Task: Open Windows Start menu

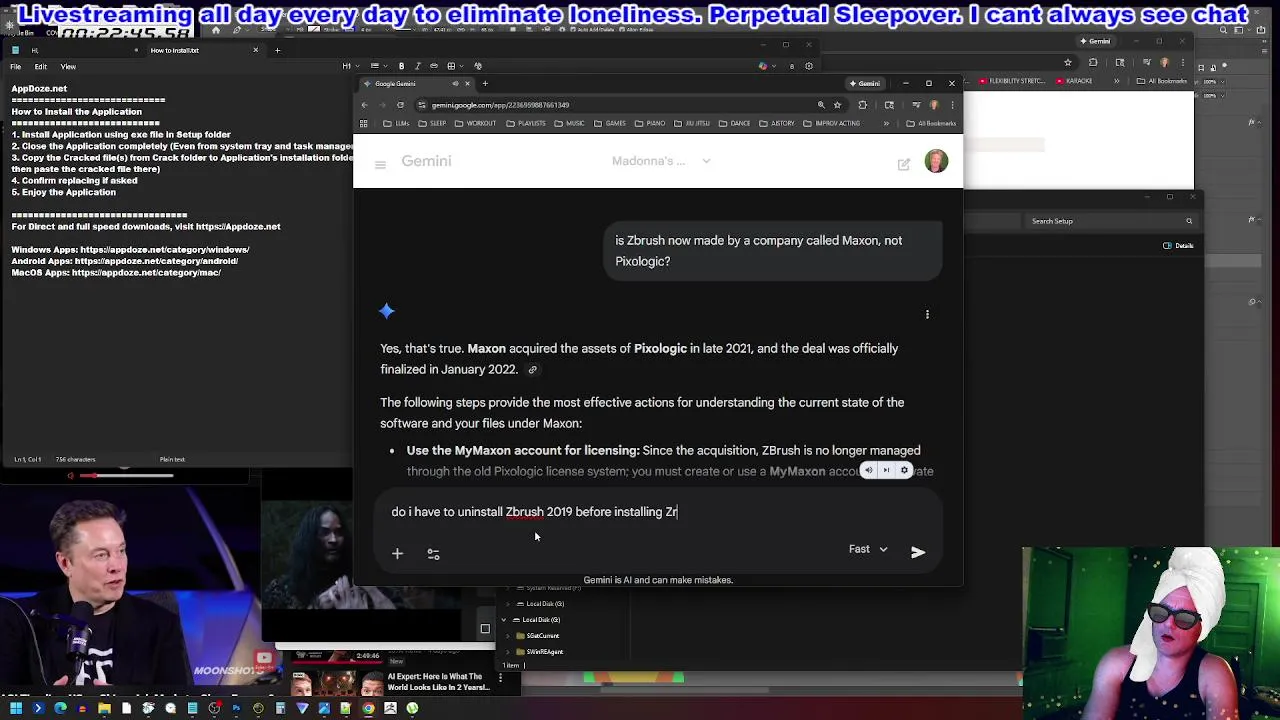Action: tap(16, 708)
